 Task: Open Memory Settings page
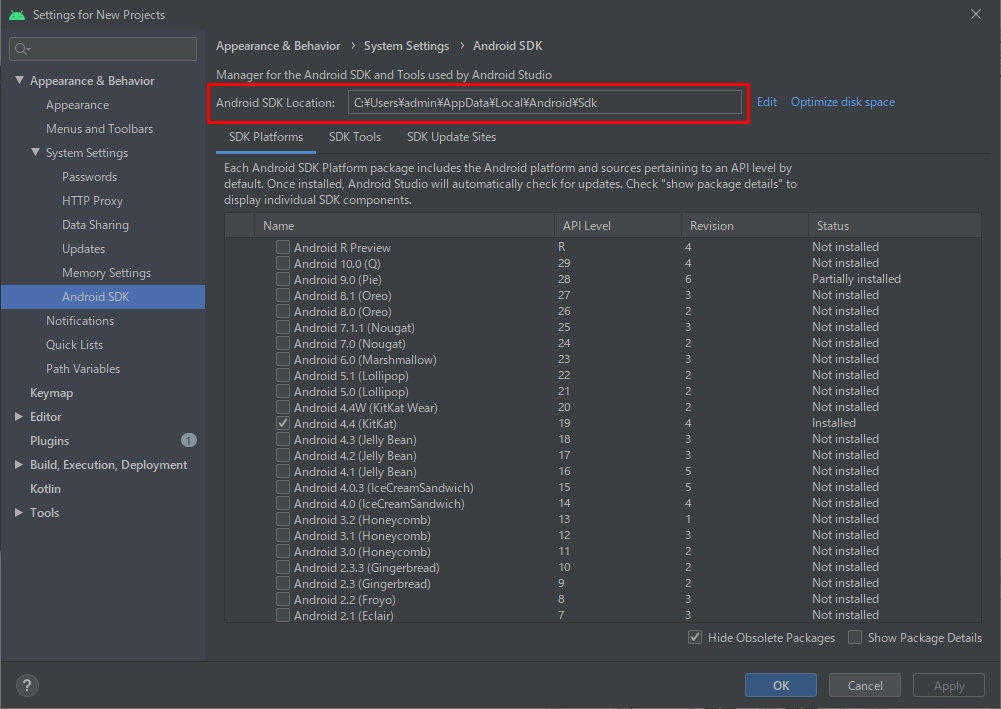point(107,273)
